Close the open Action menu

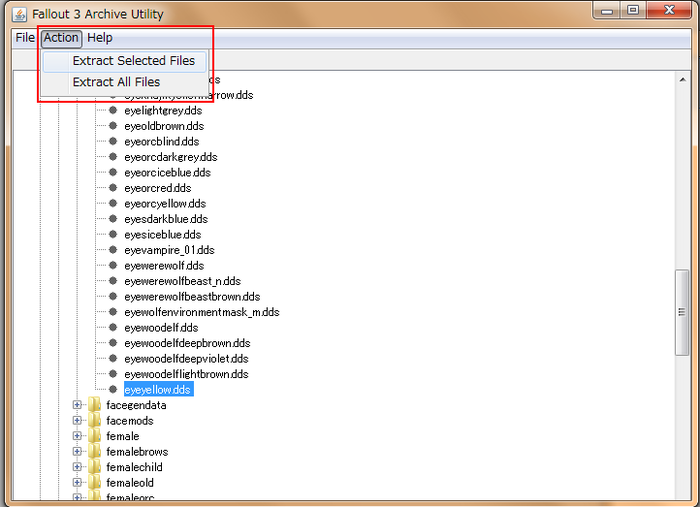click(x=61, y=38)
